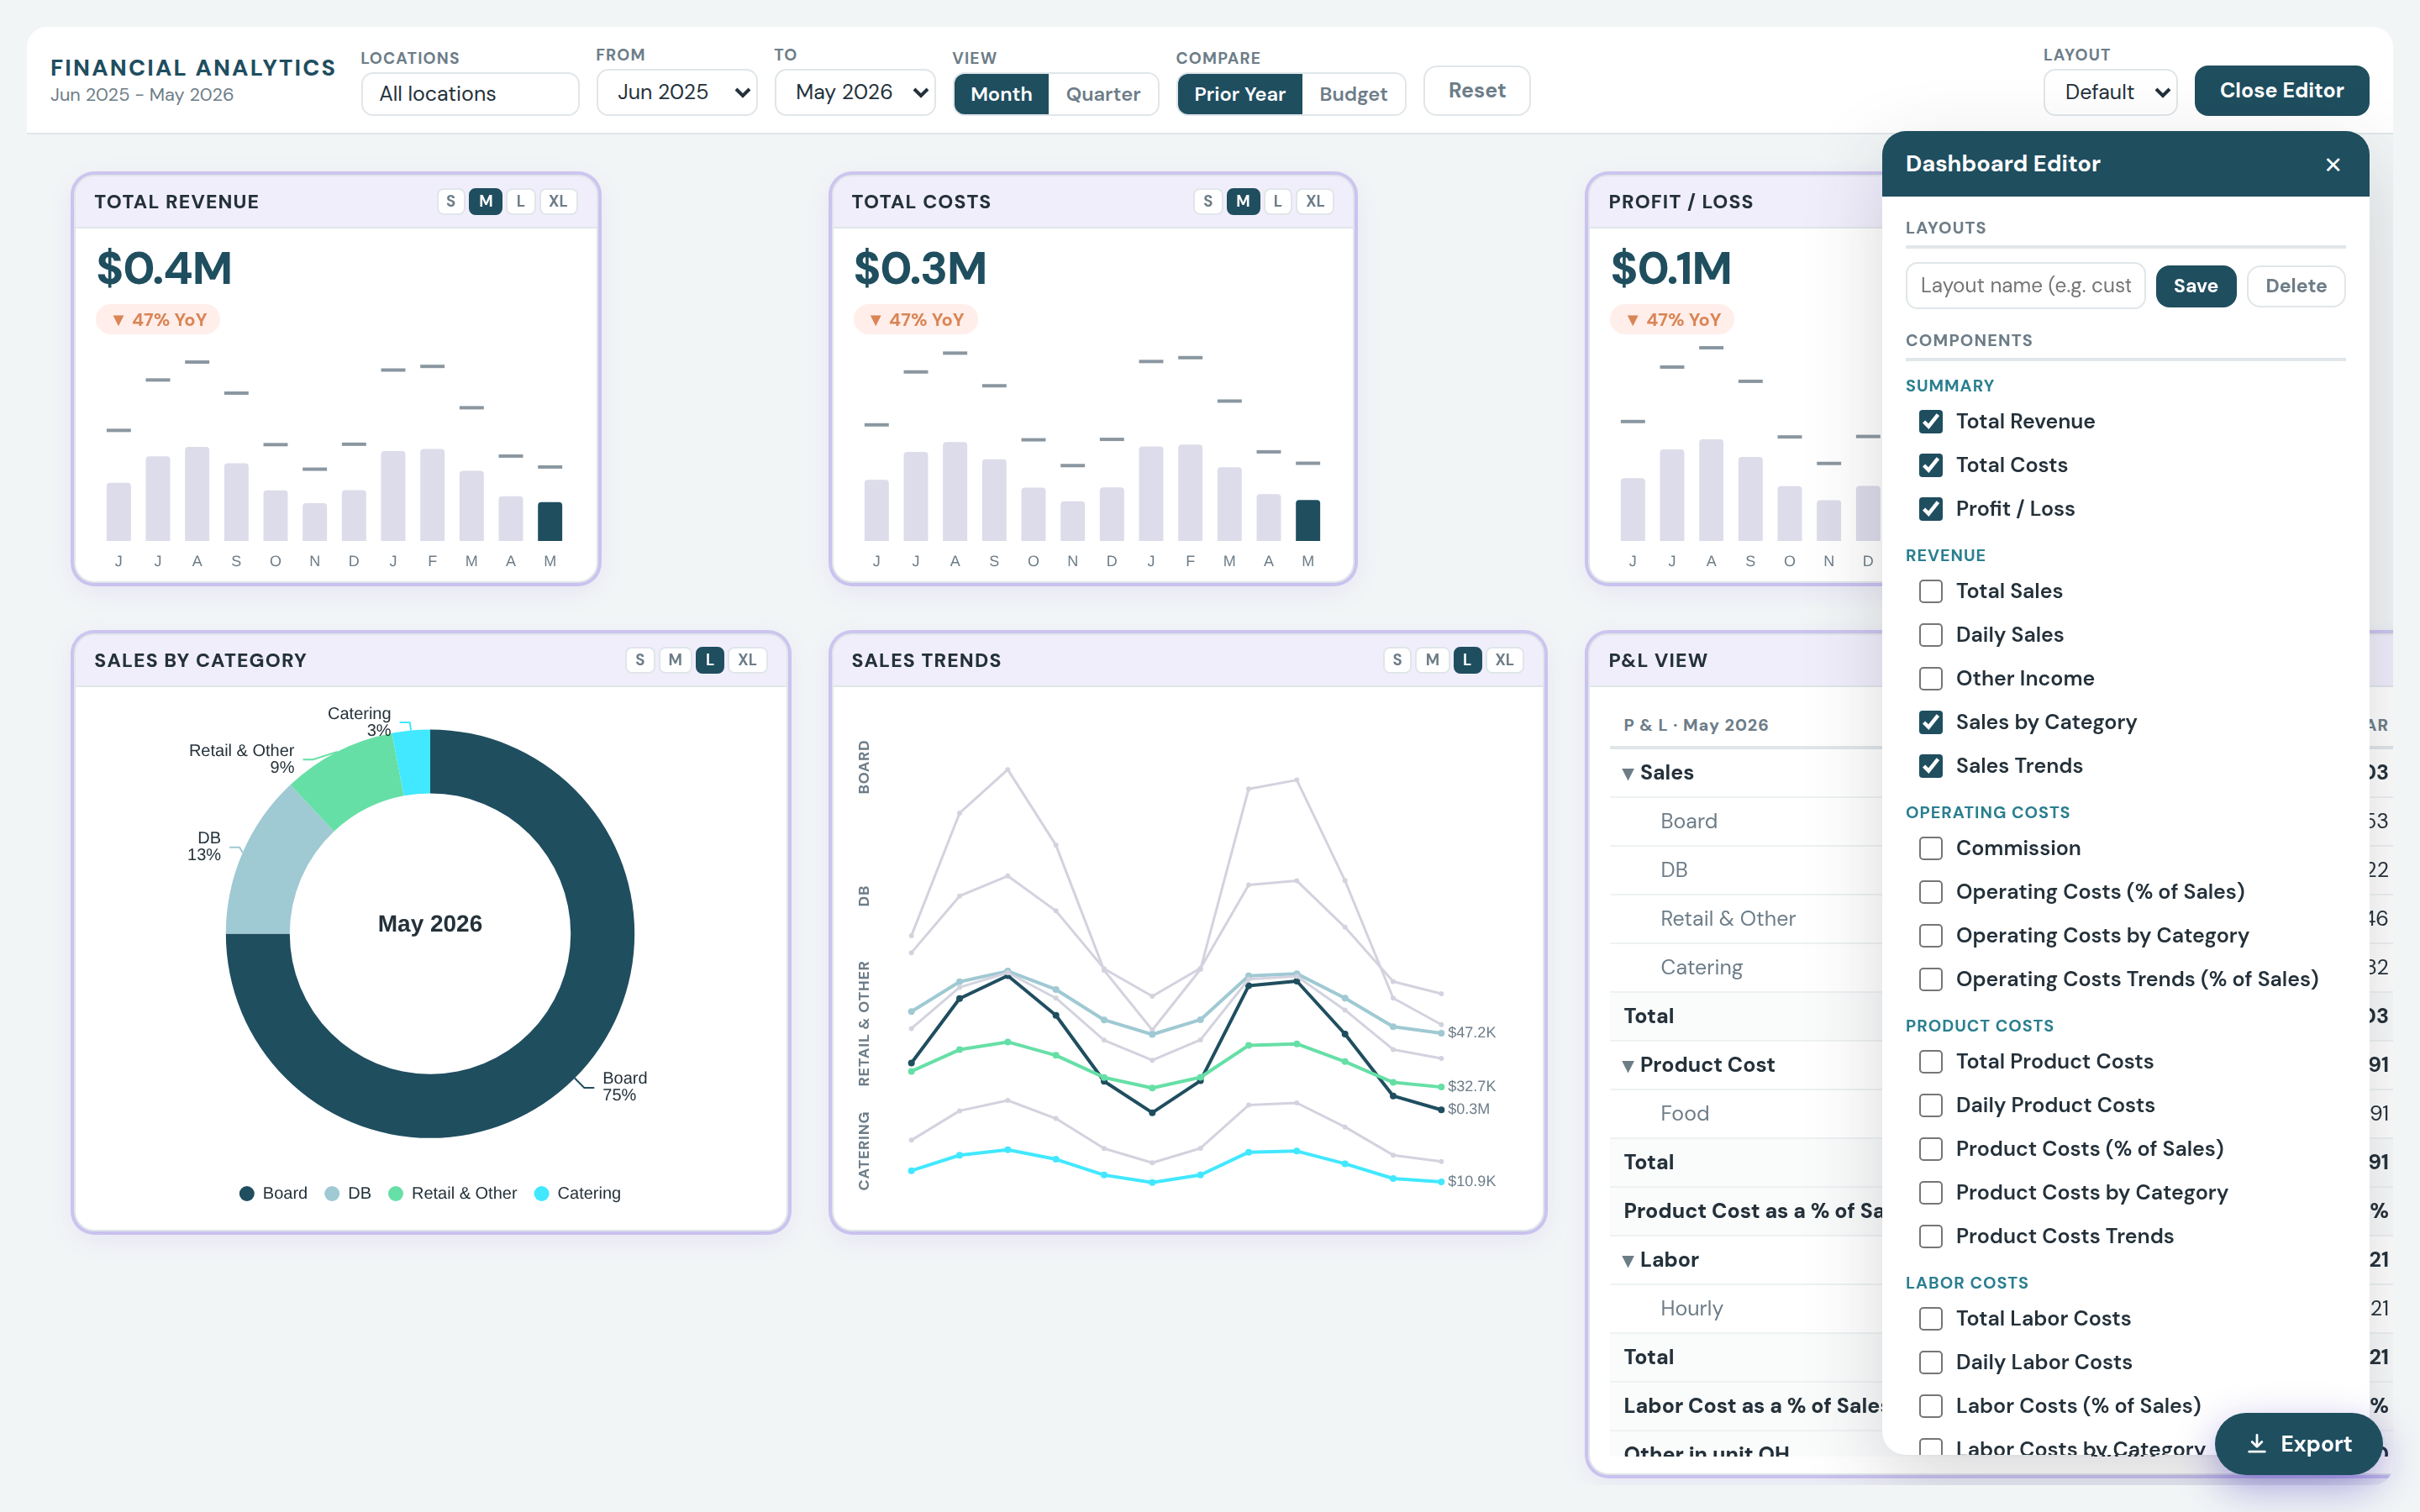Set Total Costs card size to S
This screenshot has width=2420, height=1512.
coord(1207,201)
